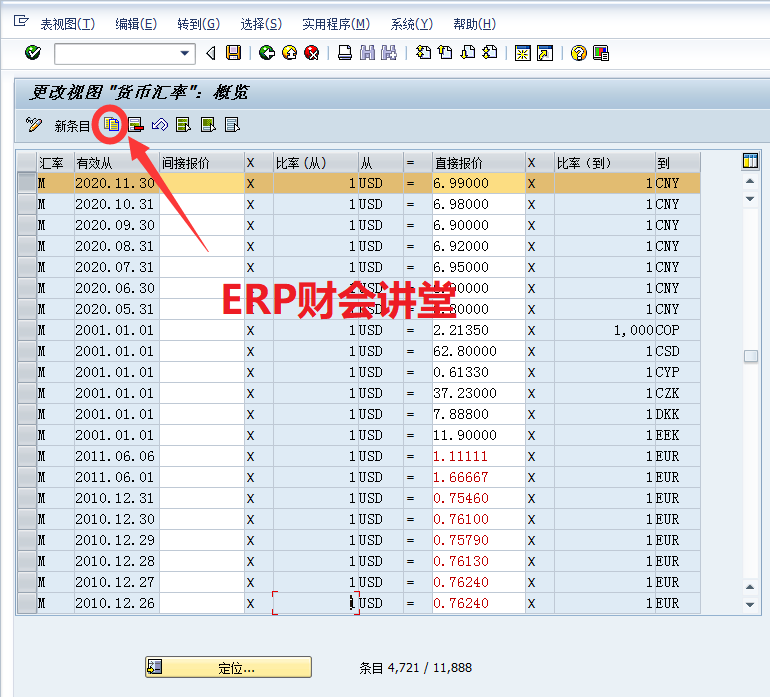Select row with date 2020.11.30
Viewport: 770px width, 697px height.
pos(26,183)
